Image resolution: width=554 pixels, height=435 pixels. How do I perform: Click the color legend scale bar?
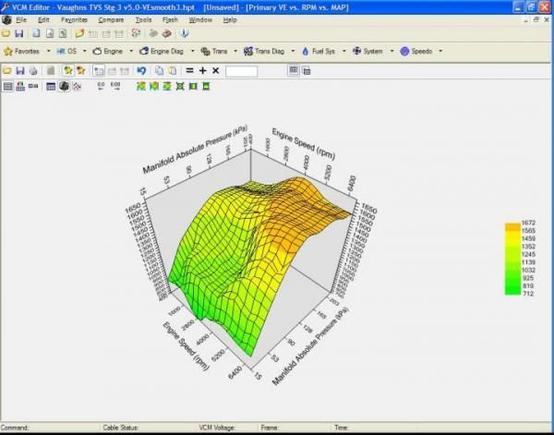coord(512,258)
